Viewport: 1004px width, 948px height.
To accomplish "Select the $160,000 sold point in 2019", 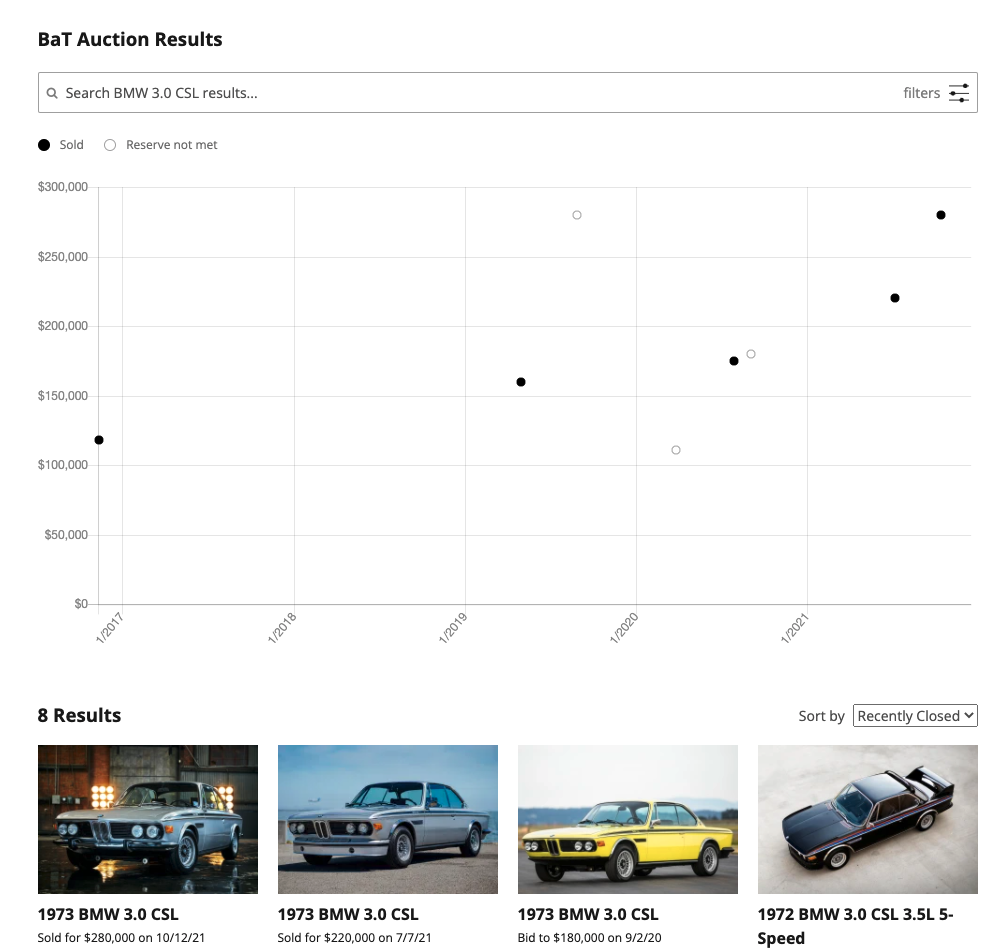I will [x=521, y=382].
